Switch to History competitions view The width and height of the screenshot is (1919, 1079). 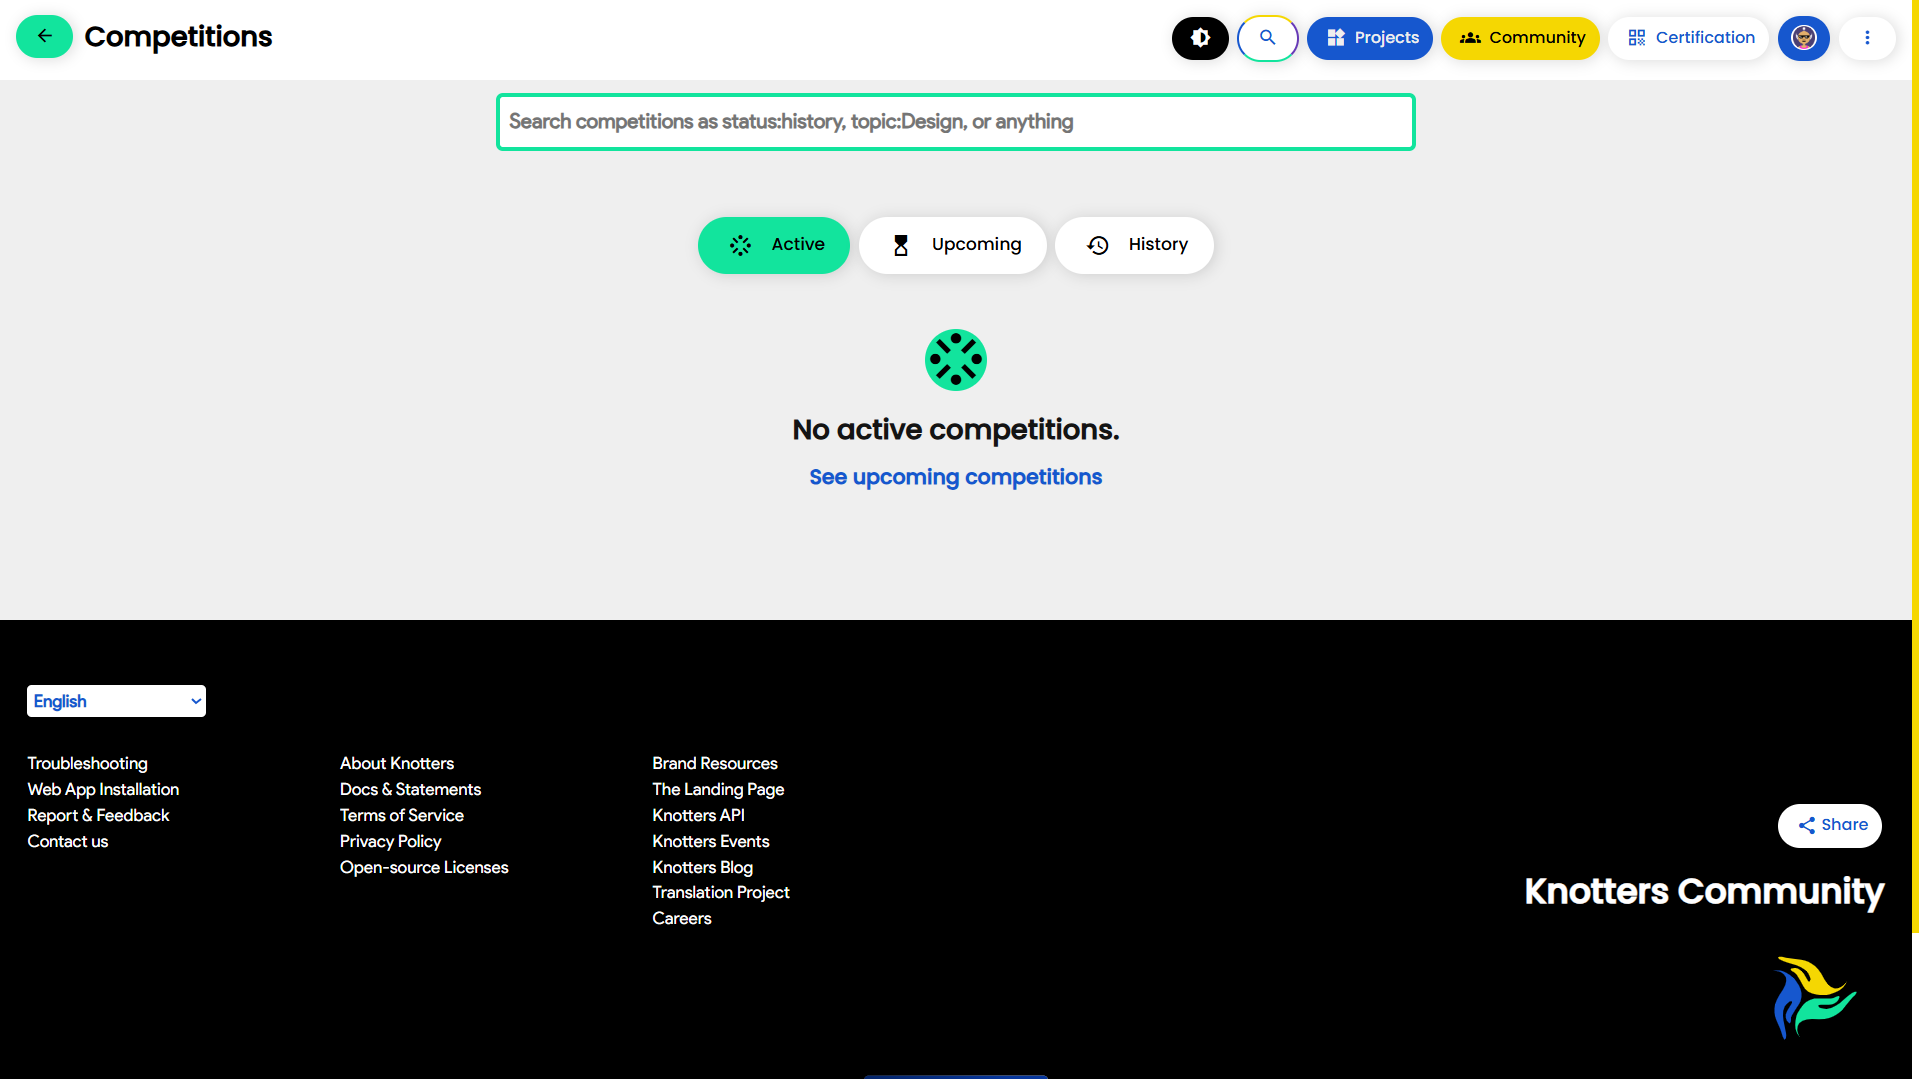pyautogui.click(x=1134, y=245)
